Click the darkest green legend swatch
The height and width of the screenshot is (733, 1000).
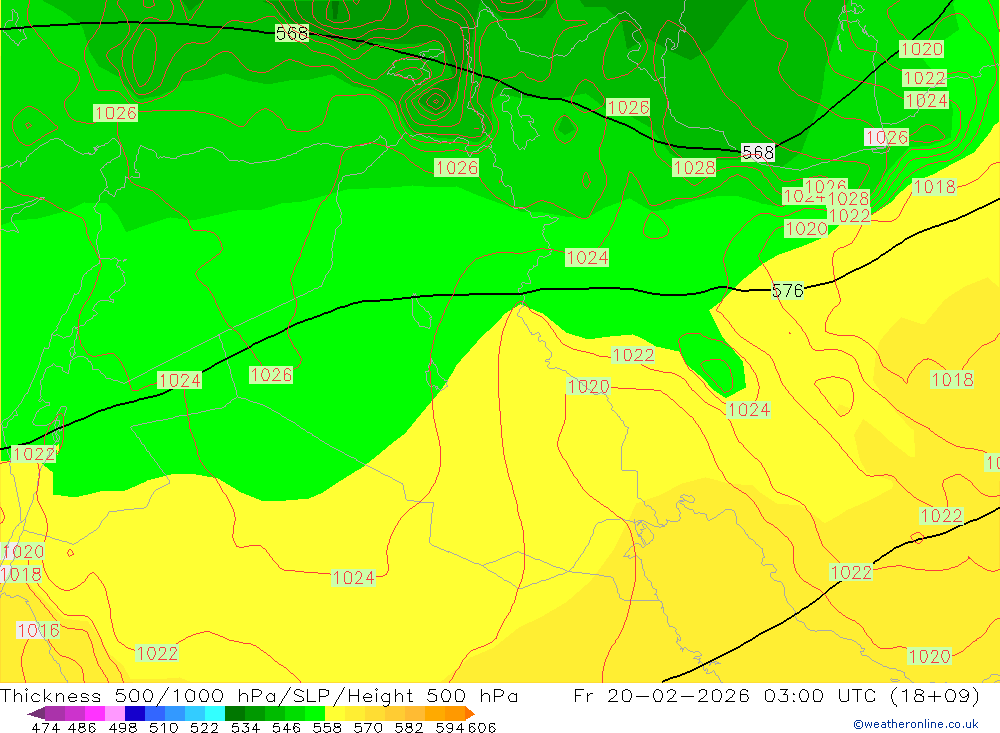point(235,713)
